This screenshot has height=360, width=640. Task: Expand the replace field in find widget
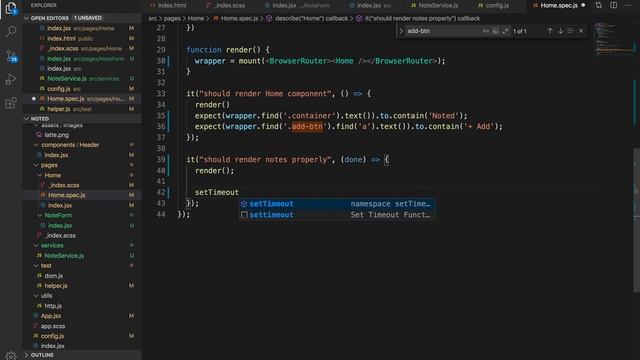(x=401, y=31)
